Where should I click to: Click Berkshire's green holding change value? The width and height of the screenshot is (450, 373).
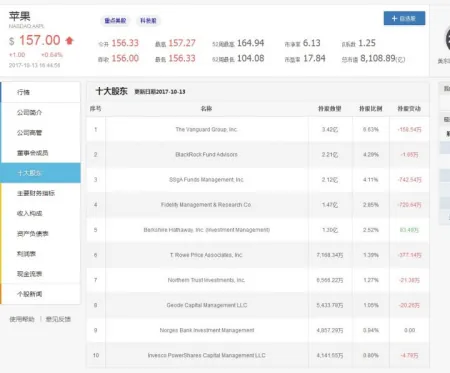click(409, 230)
